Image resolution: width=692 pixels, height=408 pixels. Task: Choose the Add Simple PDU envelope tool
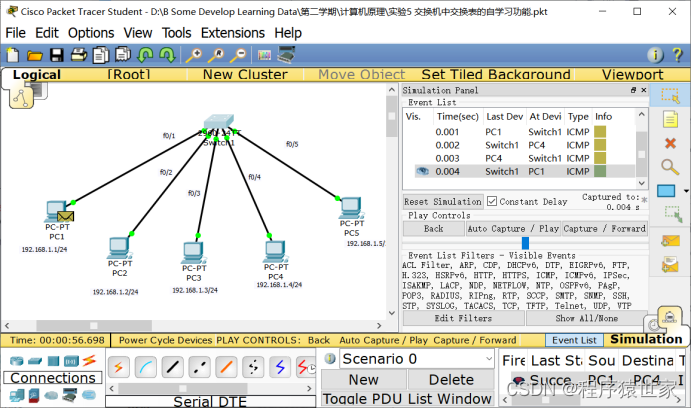[670, 241]
